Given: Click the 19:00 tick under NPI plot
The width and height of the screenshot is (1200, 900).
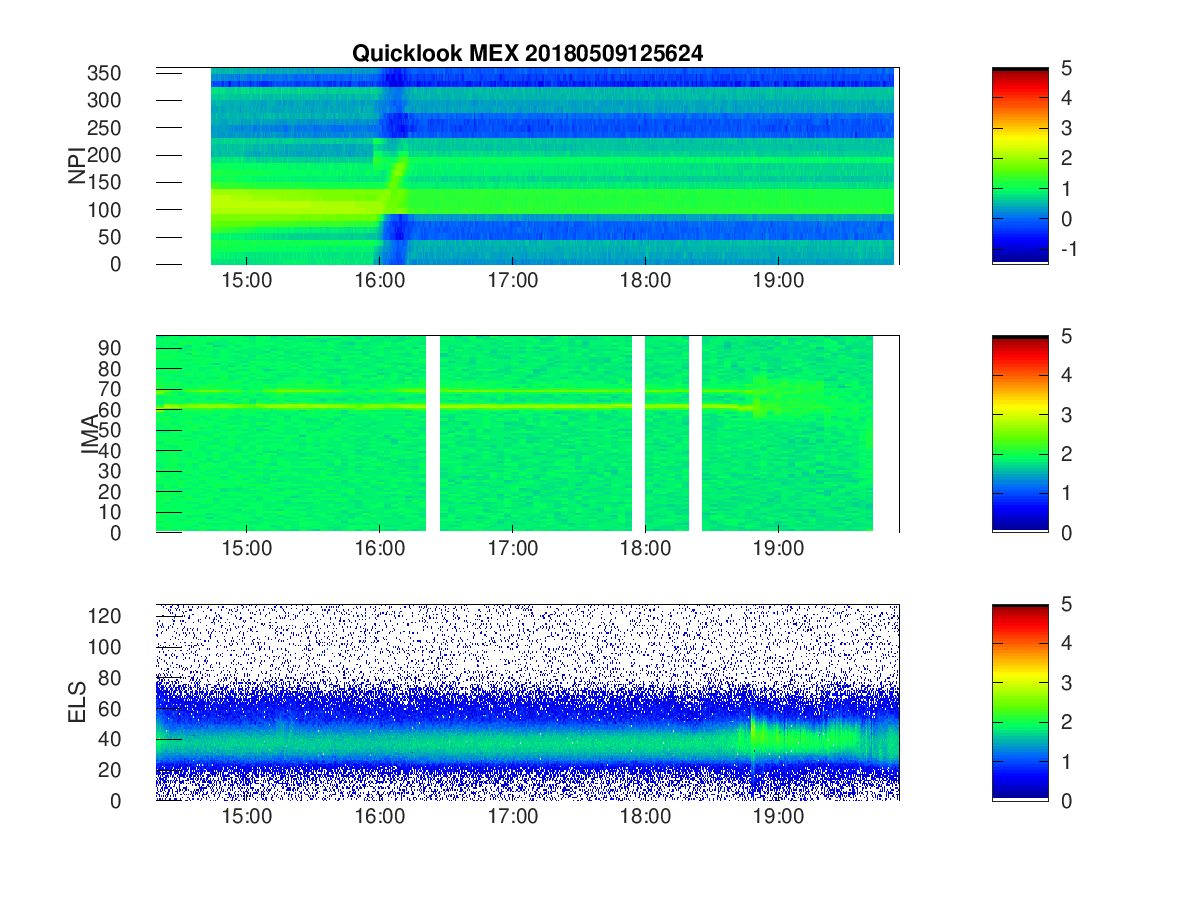Looking at the screenshot, I should [779, 281].
